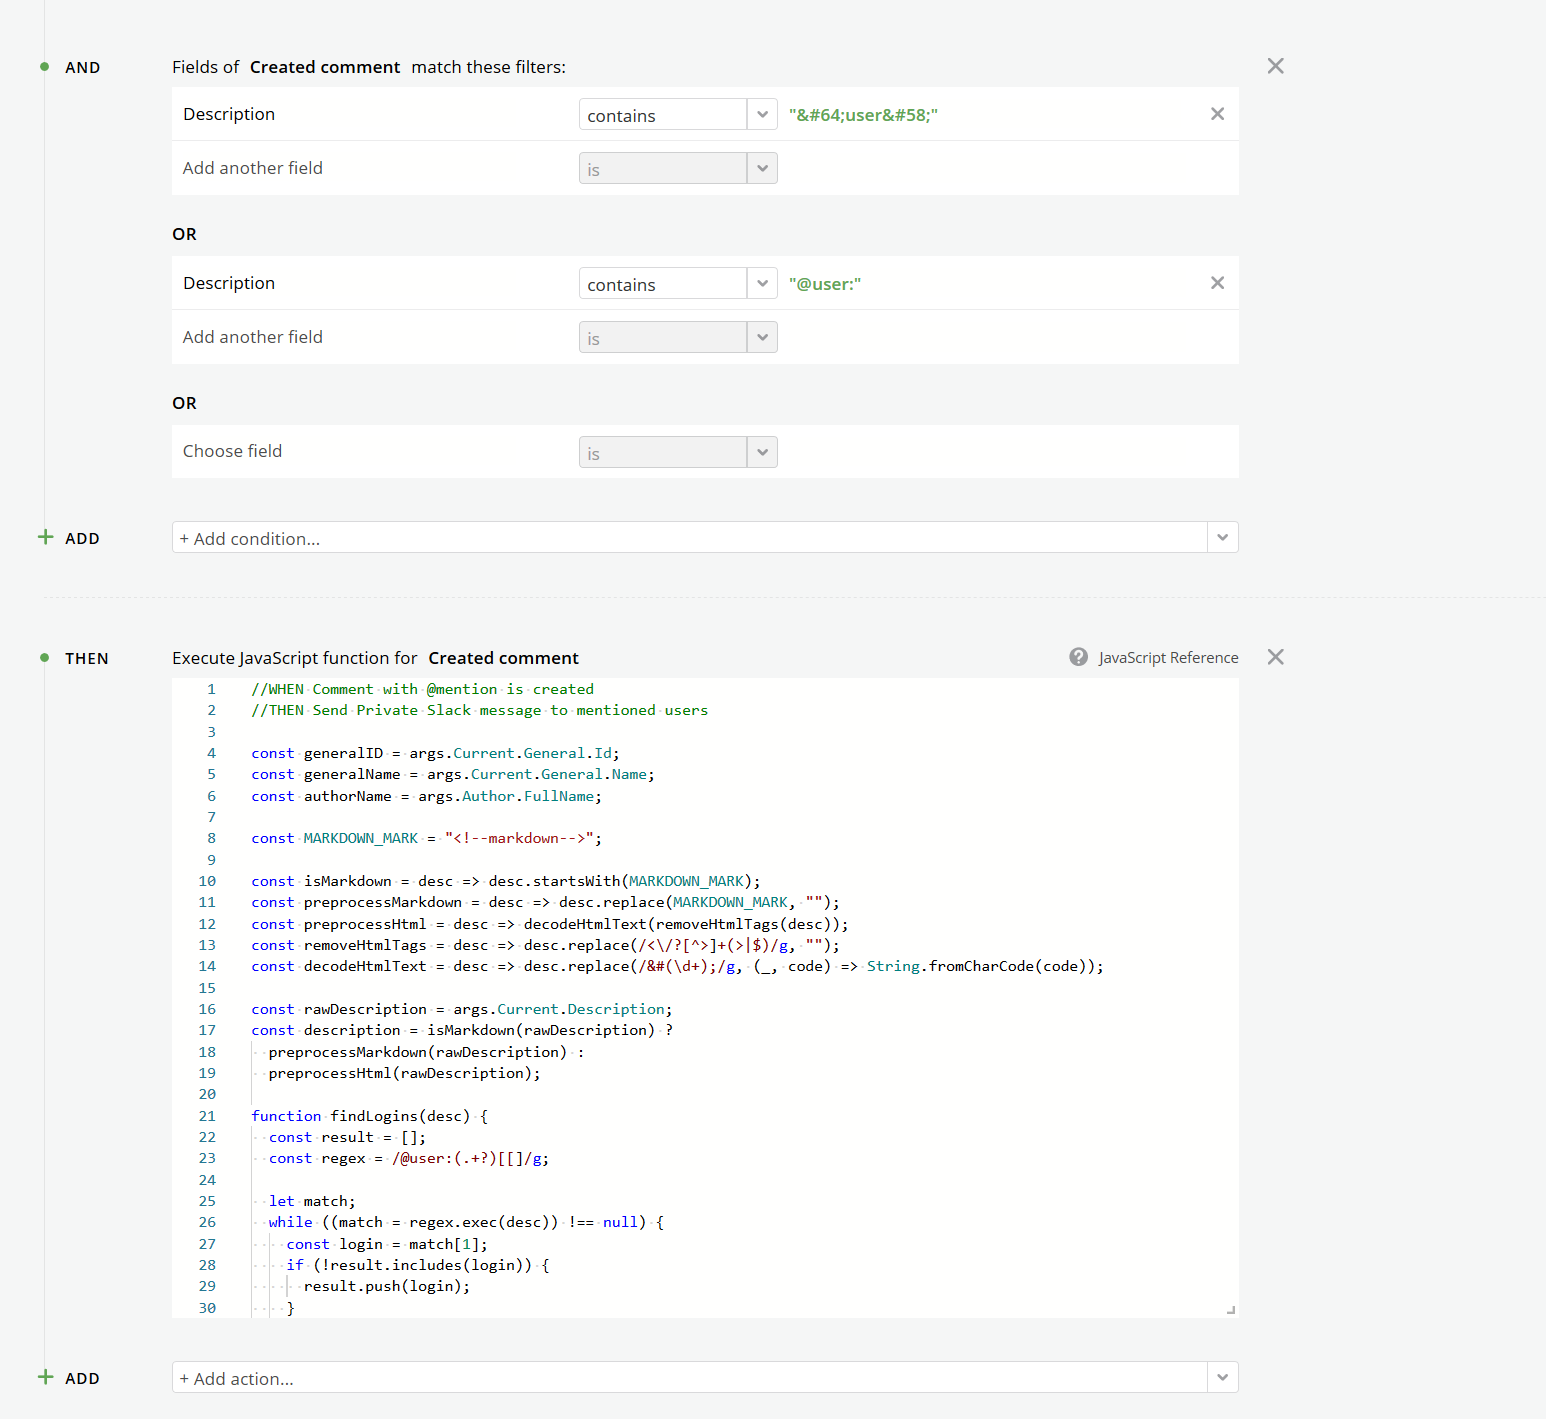
Task: Click the Add condition input field
Action: pyautogui.click(x=689, y=537)
